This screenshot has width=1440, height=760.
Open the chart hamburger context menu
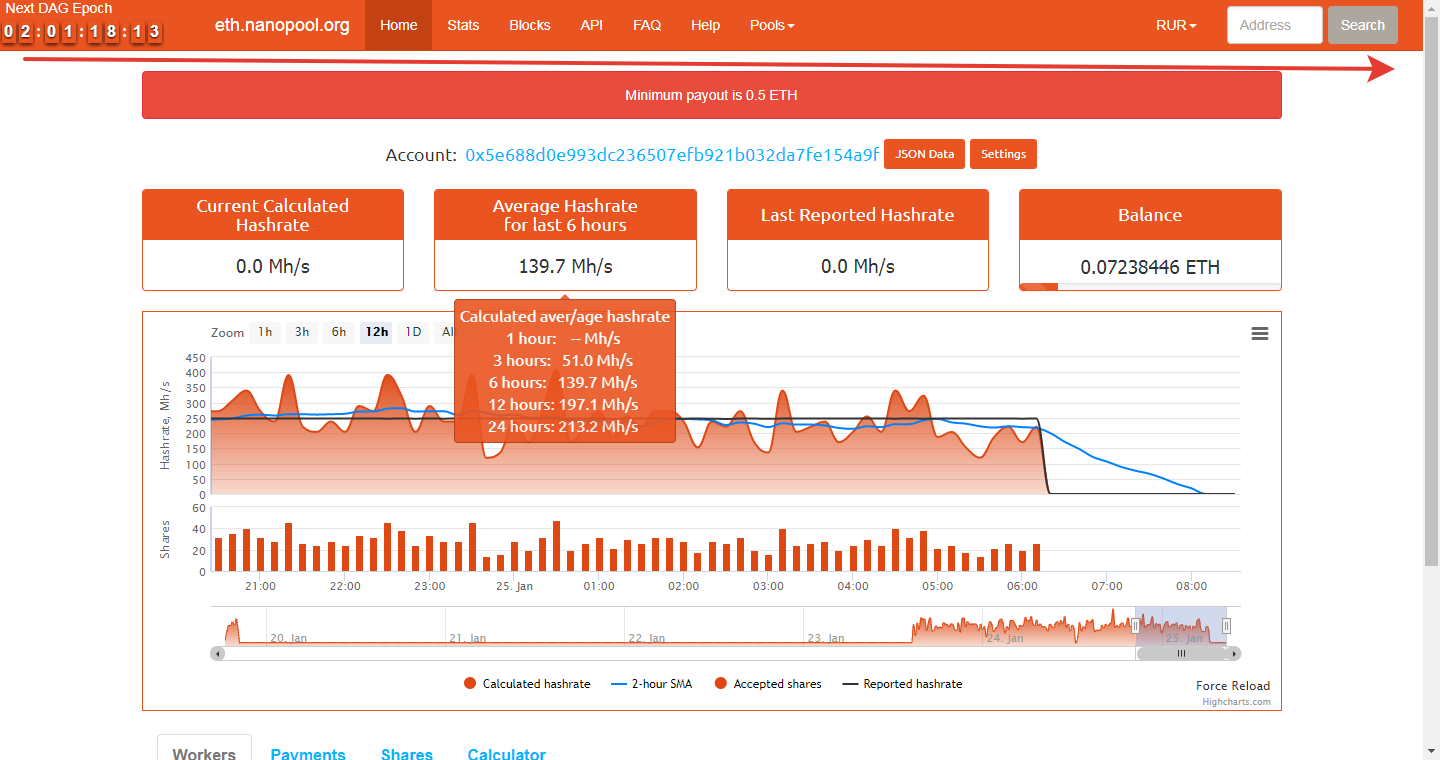click(1259, 334)
